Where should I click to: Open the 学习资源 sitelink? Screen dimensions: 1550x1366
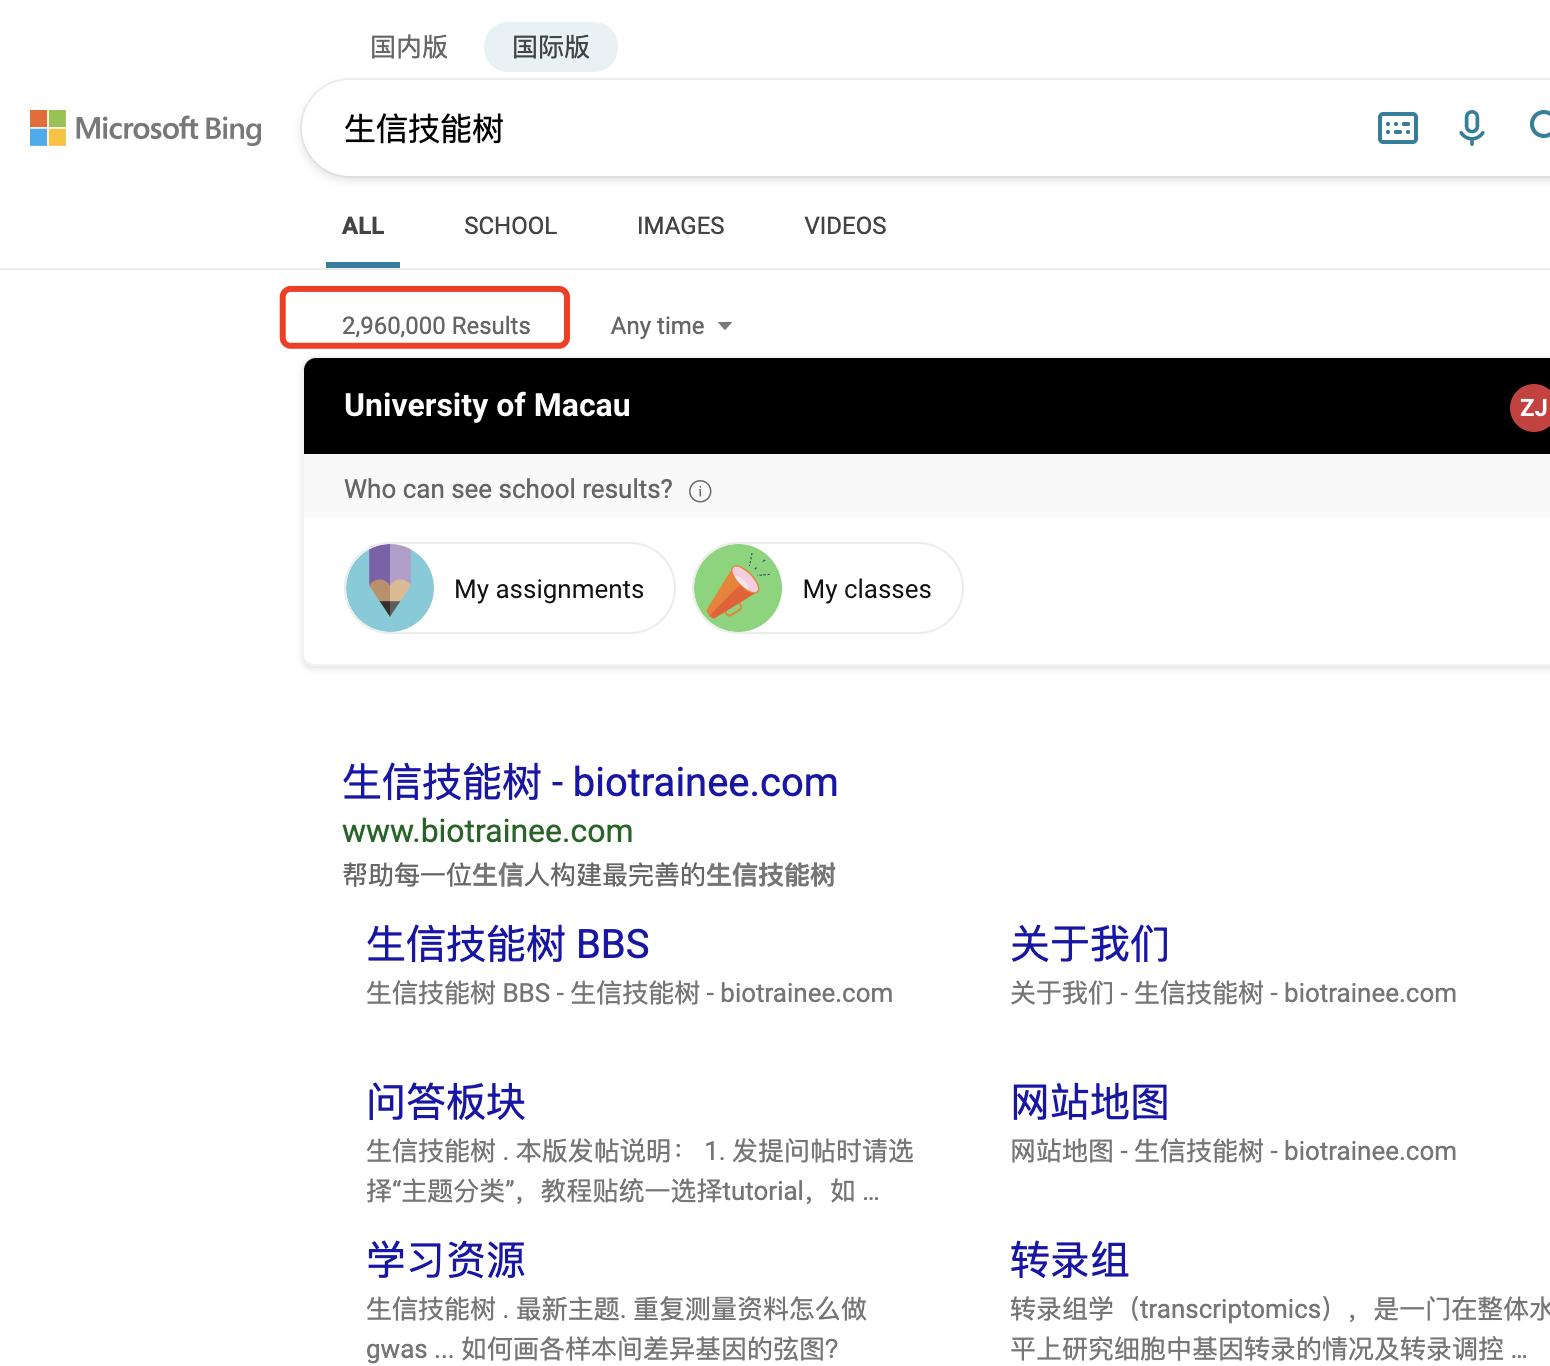[446, 1260]
